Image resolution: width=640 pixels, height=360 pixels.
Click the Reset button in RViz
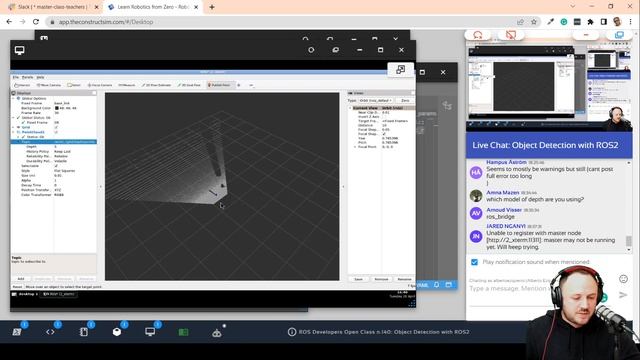[17, 287]
